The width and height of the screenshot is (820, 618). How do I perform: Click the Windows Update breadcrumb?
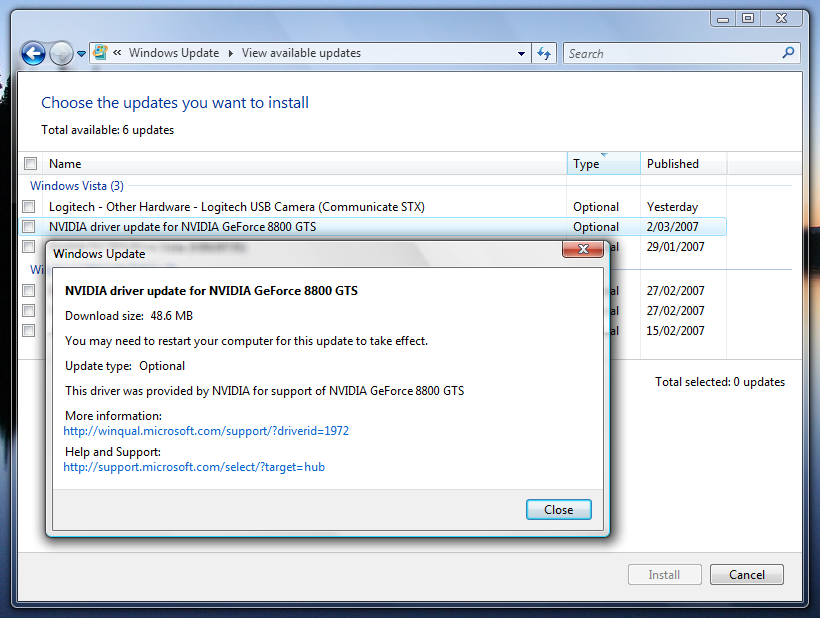(x=174, y=53)
